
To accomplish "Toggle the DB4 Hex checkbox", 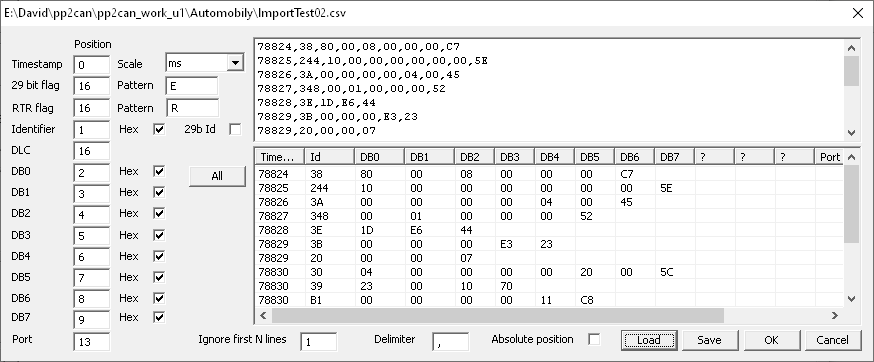I will coord(159,256).
